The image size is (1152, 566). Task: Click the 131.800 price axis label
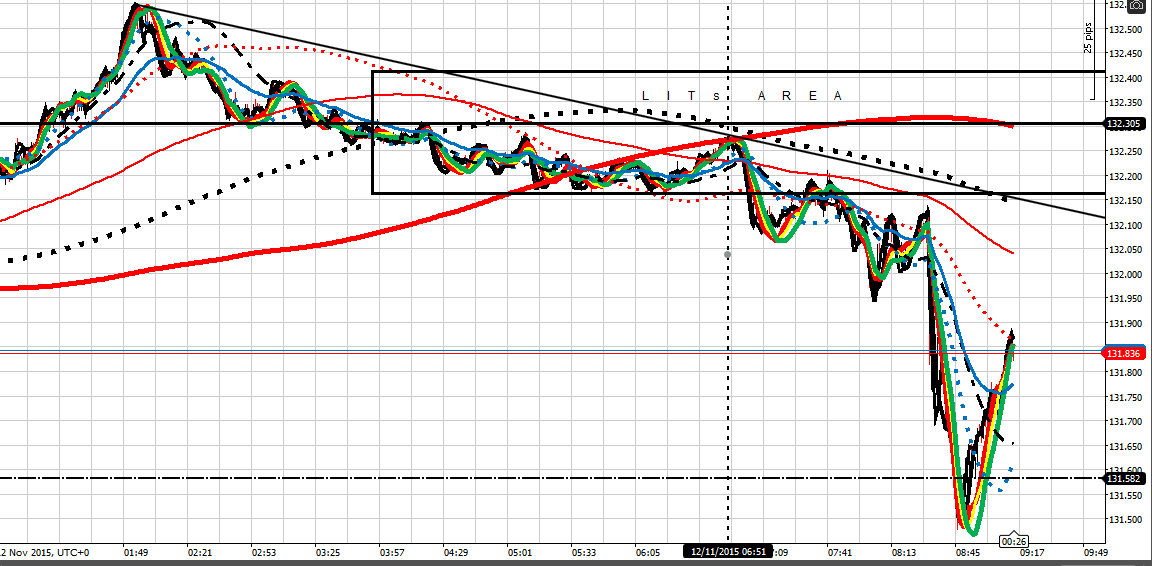pos(1126,373)
